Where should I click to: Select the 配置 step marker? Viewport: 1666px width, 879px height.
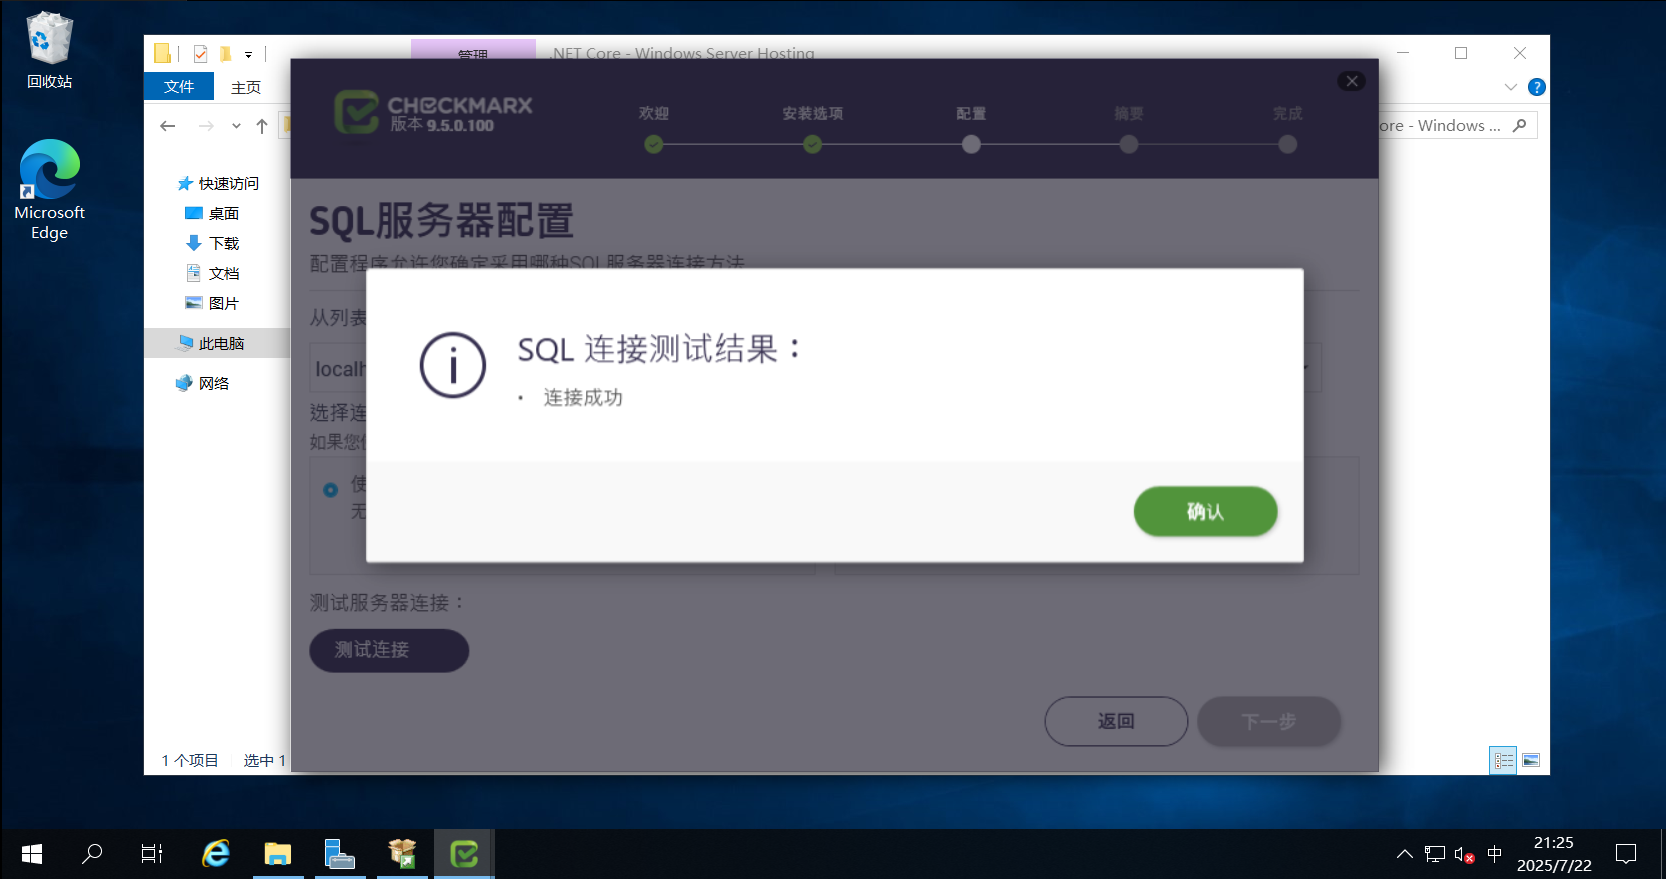(971, 145)
